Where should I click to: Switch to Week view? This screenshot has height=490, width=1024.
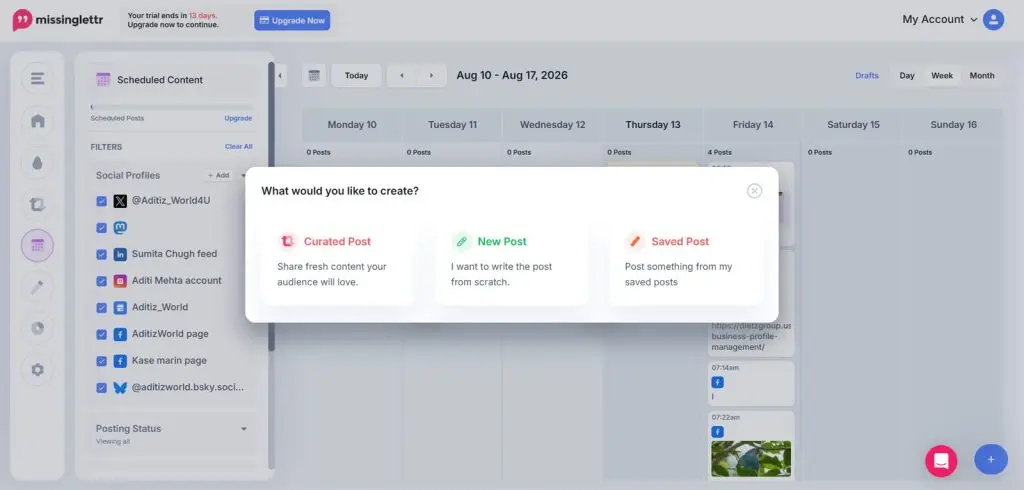[942, 75]
